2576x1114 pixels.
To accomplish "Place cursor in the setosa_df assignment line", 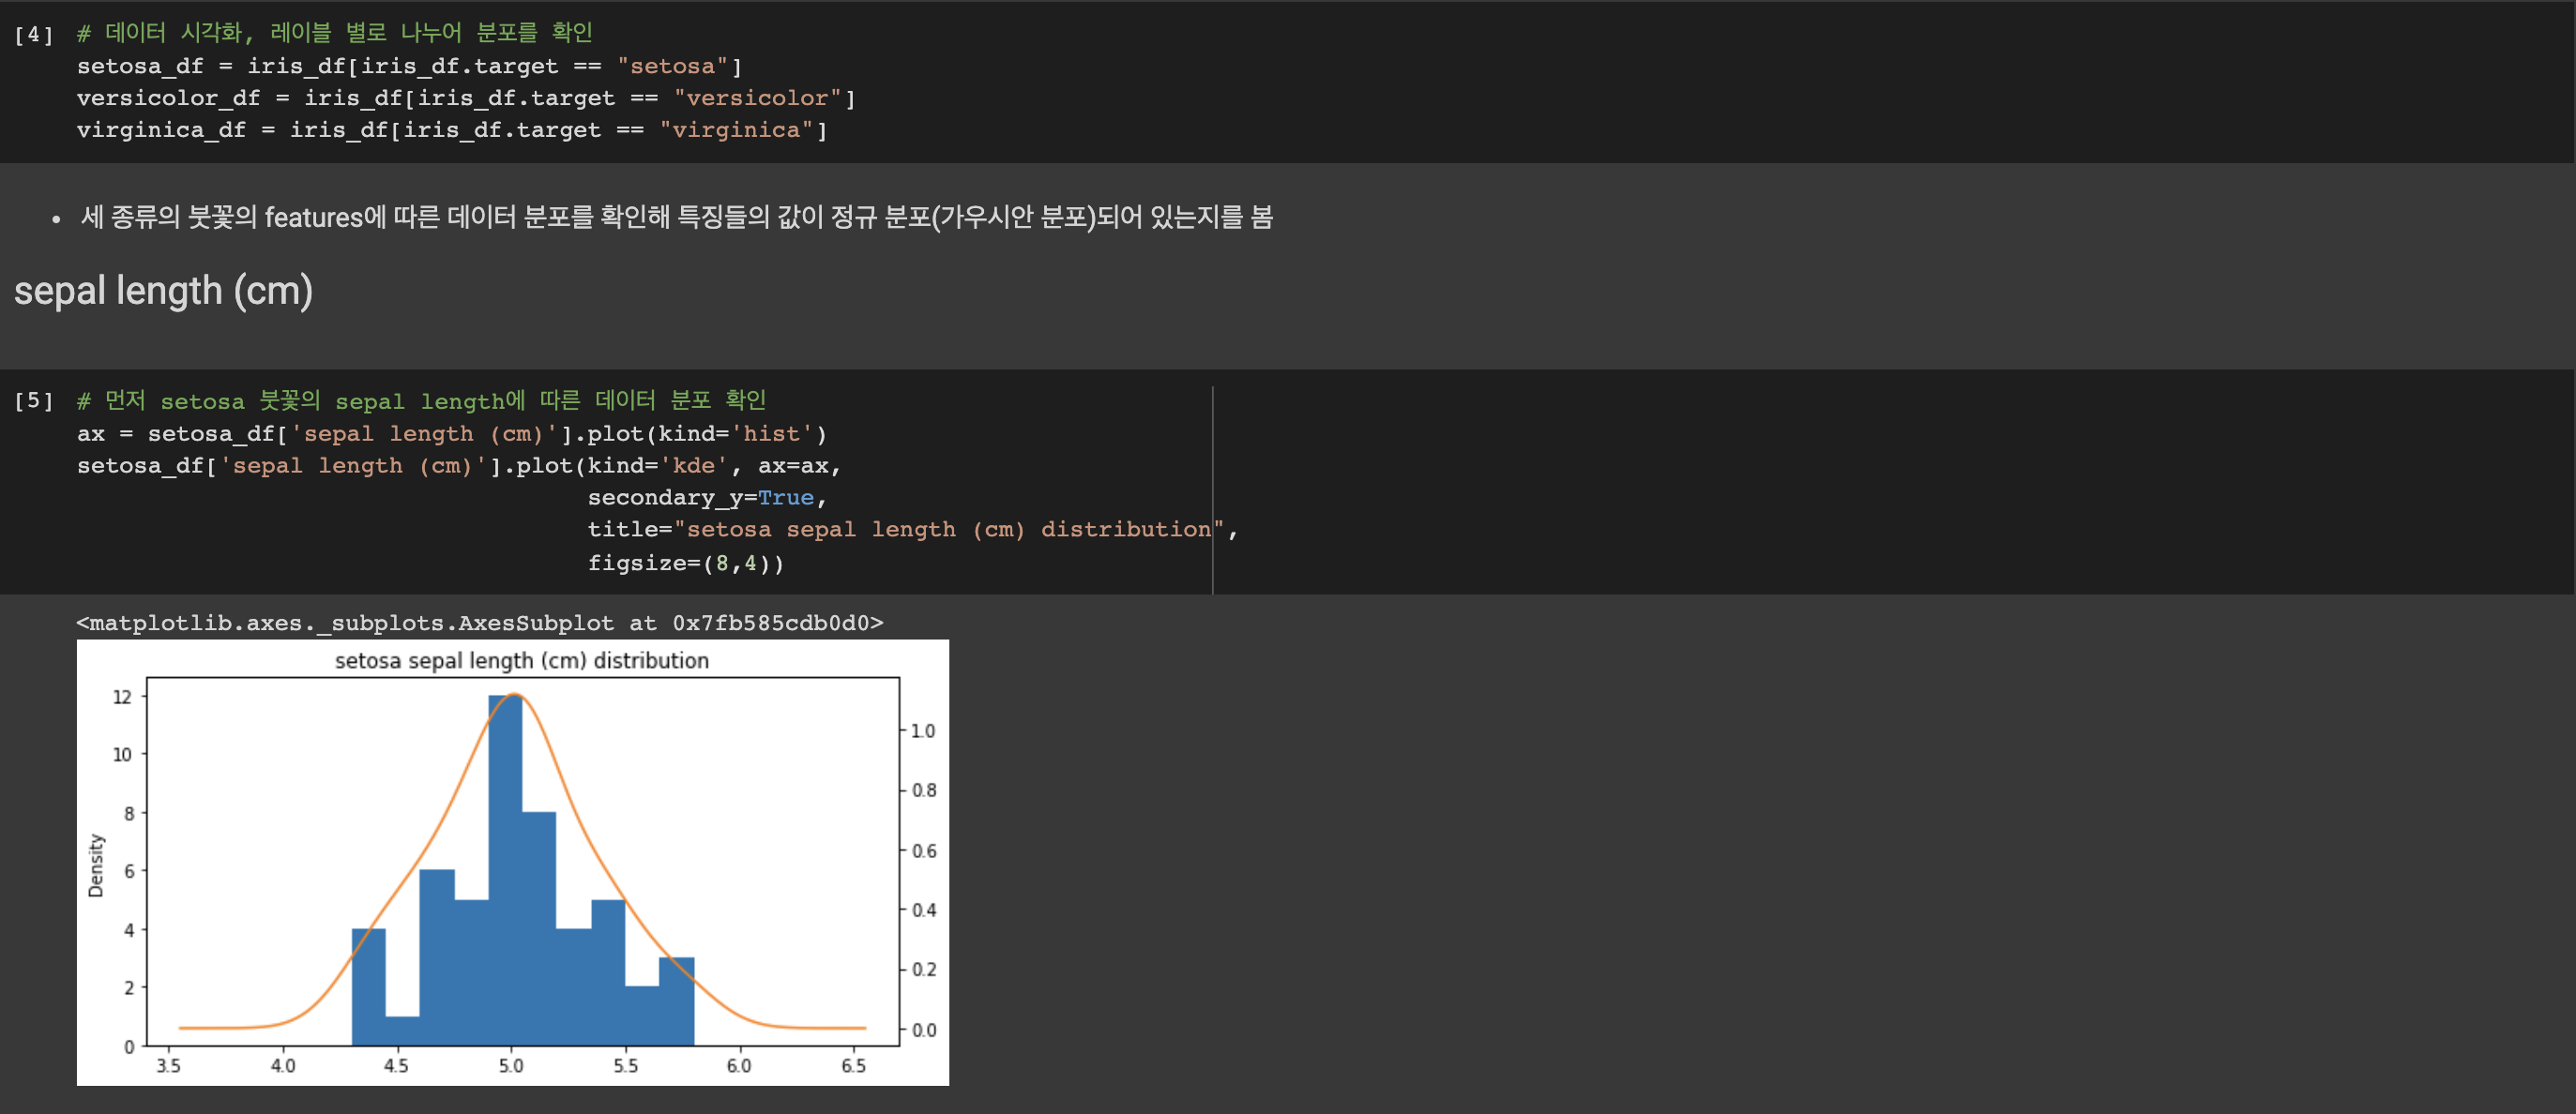I will 408,66.
